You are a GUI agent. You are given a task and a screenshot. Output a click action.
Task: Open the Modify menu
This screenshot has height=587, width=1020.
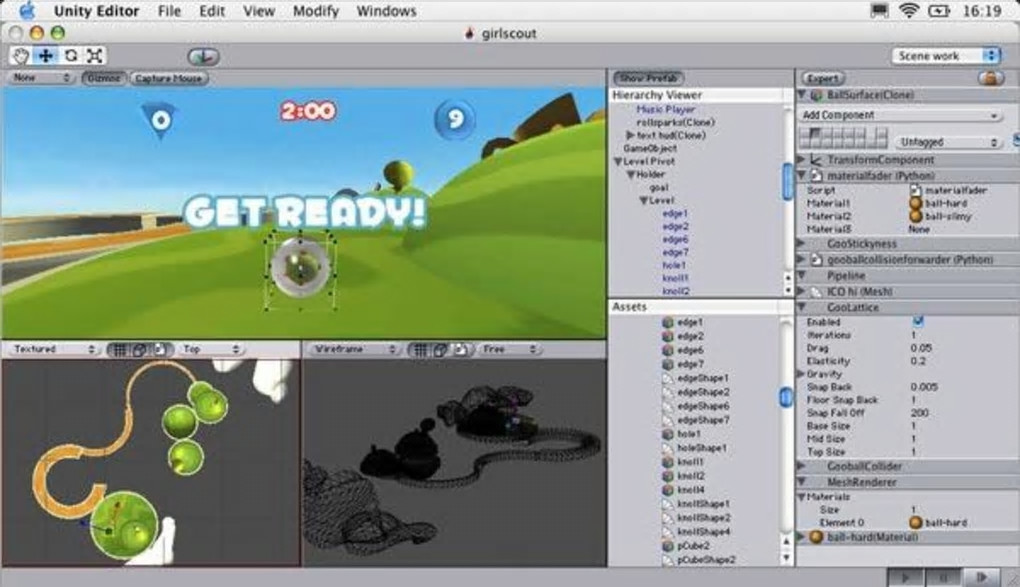point(315,11)
